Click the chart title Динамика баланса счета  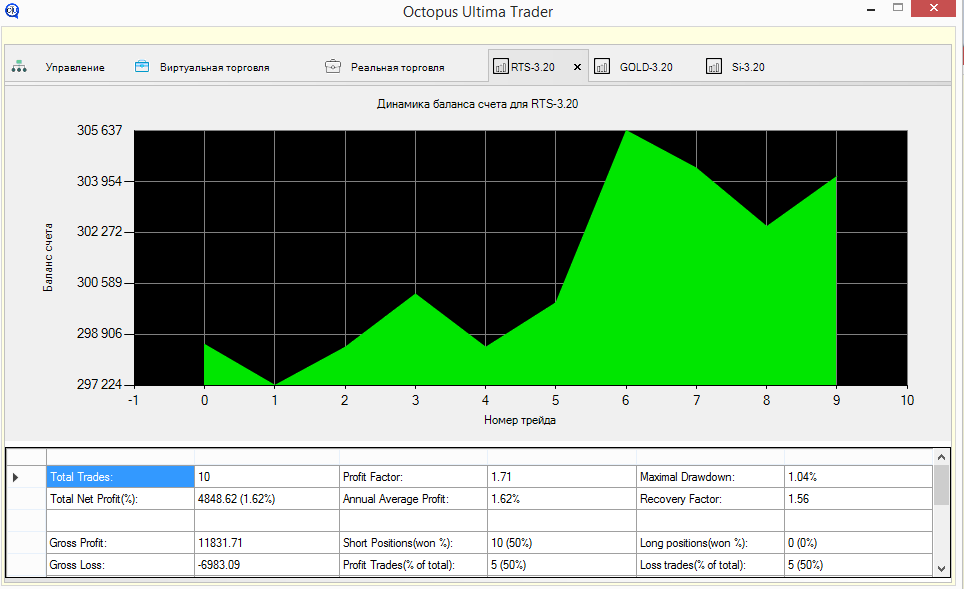[x=477, y=104]
